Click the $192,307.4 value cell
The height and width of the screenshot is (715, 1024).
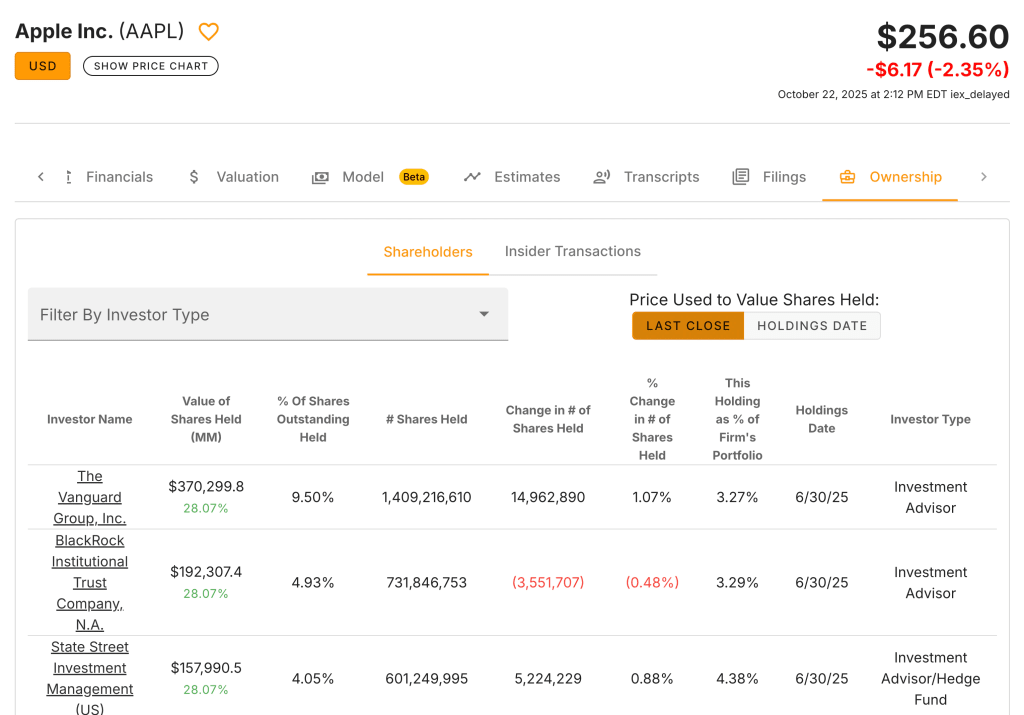(x=206, y=572)
